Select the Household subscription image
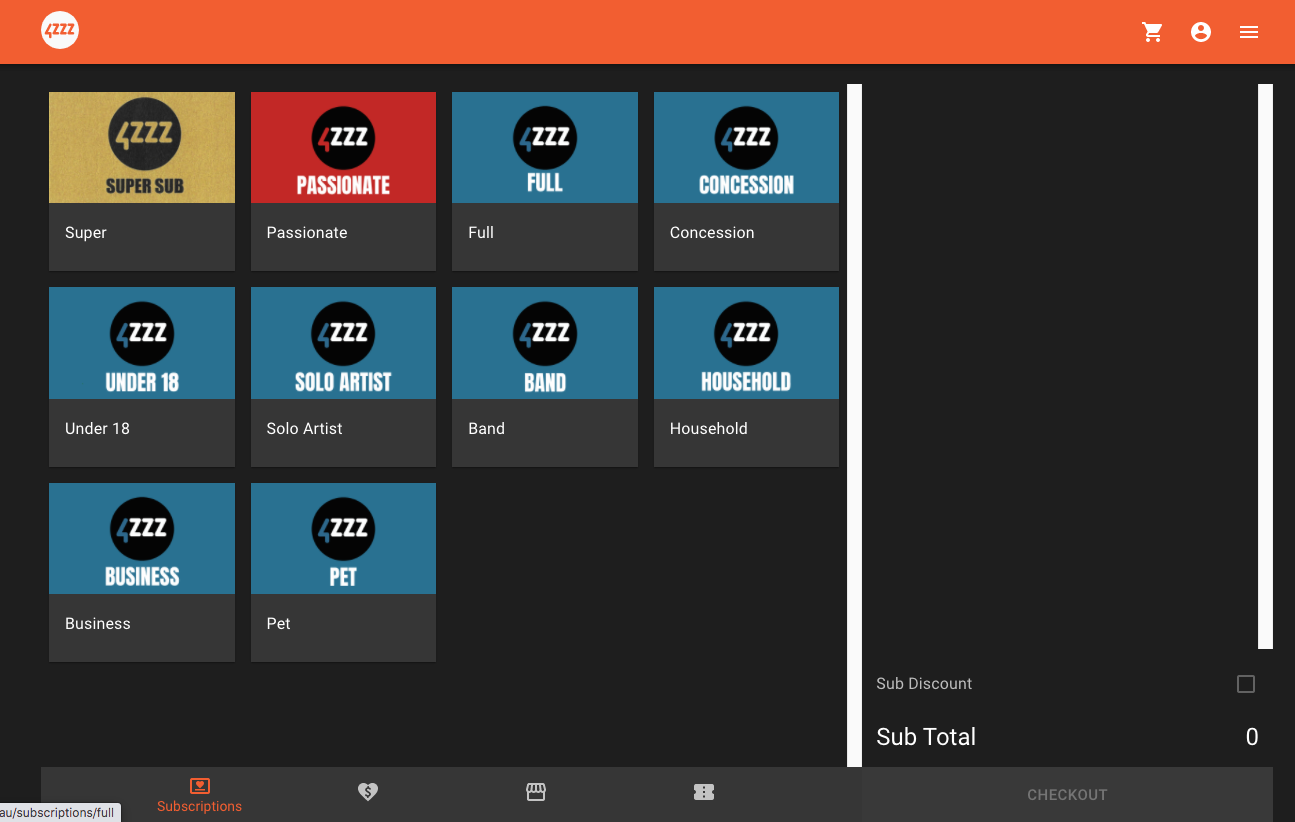Screen dimensions: 1295x822 [x=746, y=343]
